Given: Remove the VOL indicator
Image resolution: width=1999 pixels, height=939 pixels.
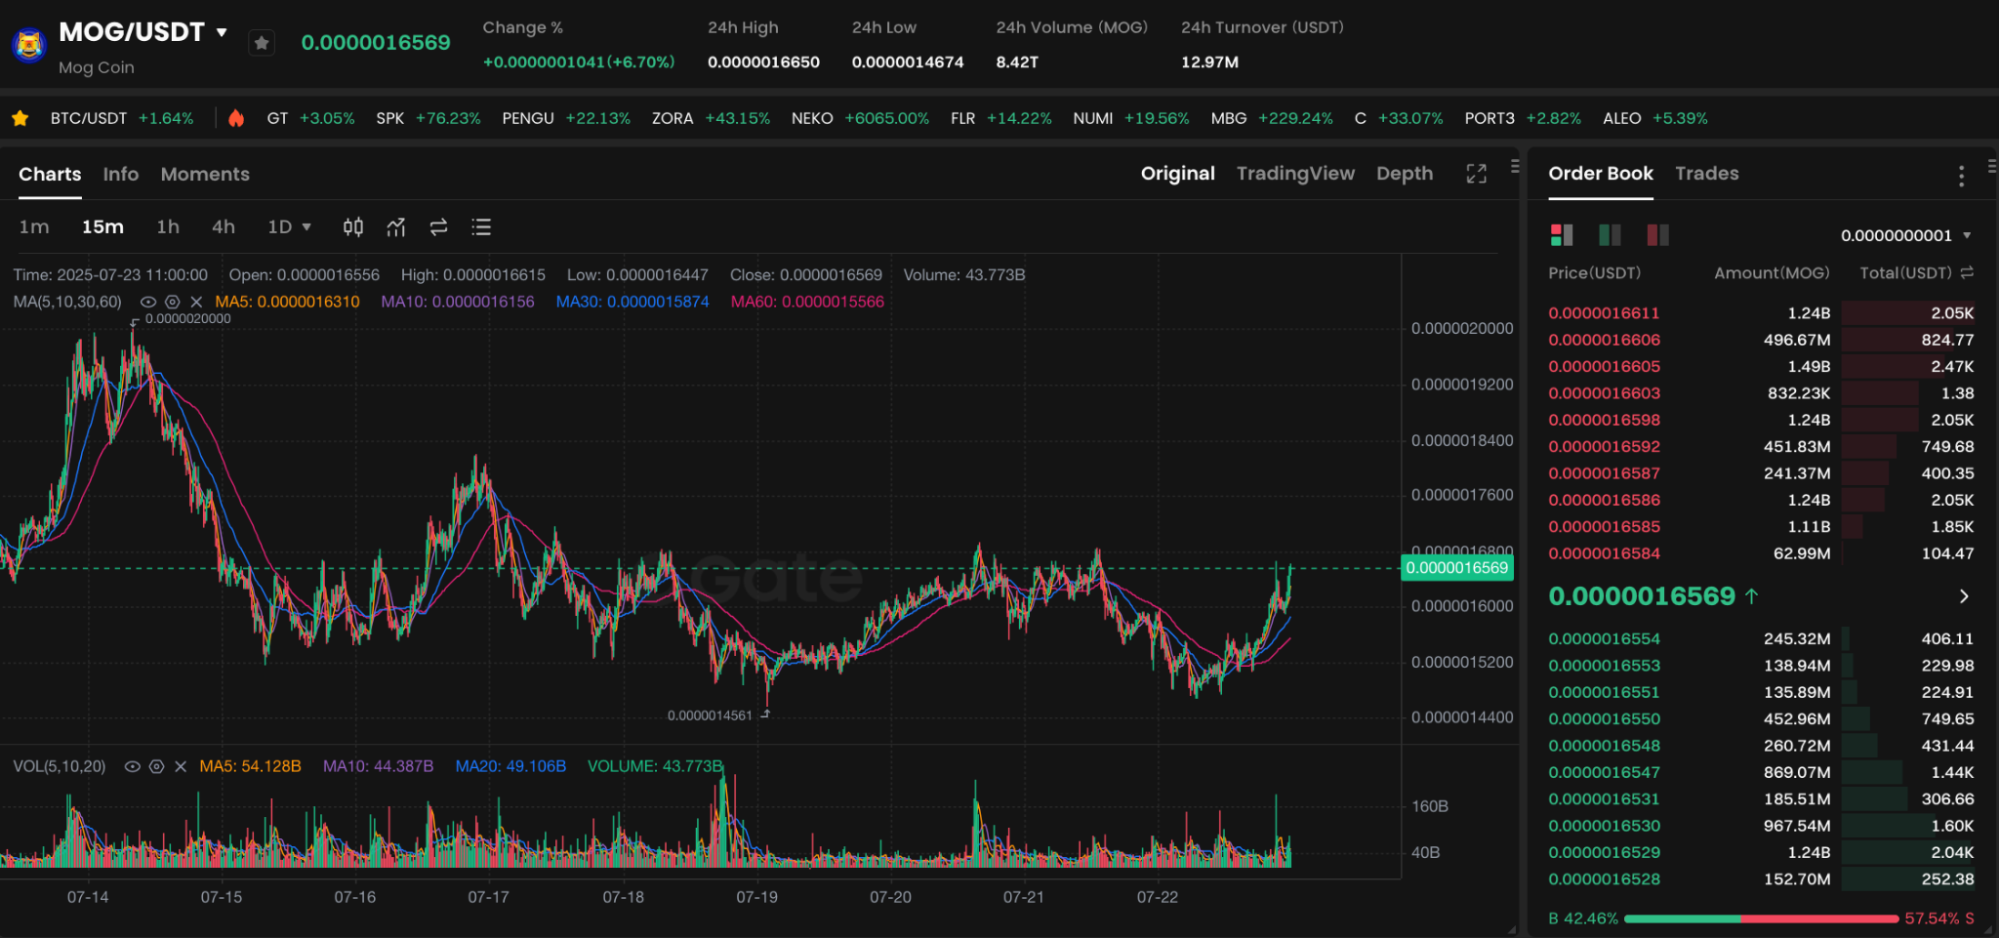Looking at the screenshot, I should click(180, 767).
